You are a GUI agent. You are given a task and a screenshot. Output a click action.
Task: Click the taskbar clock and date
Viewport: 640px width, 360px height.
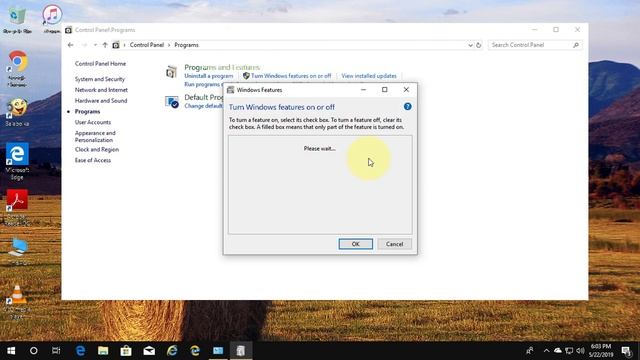click(601, 351)
